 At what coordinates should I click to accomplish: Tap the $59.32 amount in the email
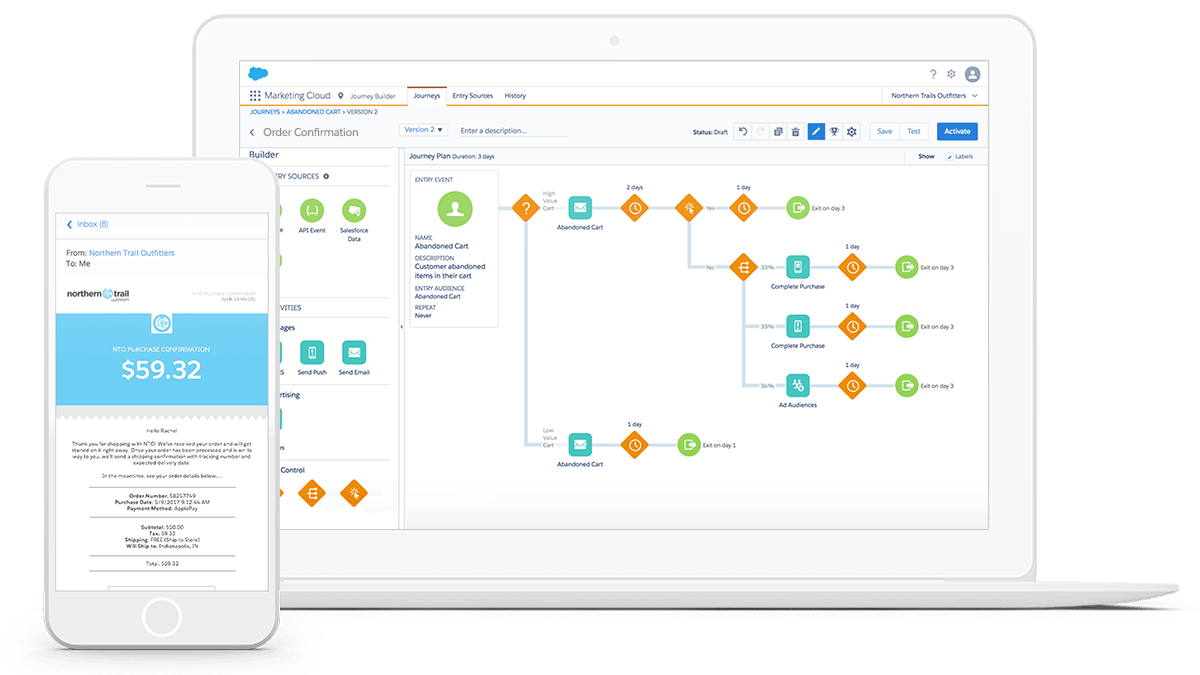click(161, 370)
